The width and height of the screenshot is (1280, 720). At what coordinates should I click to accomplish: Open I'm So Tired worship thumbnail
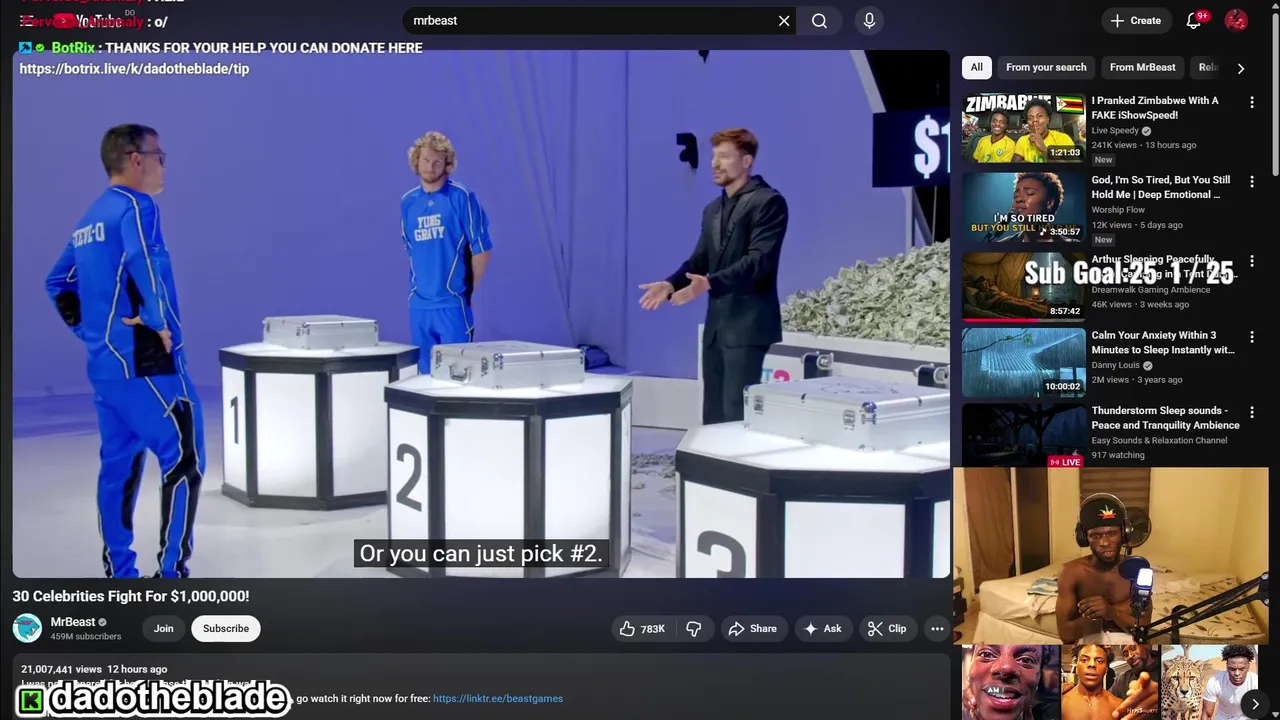(x=1023, y=207)
